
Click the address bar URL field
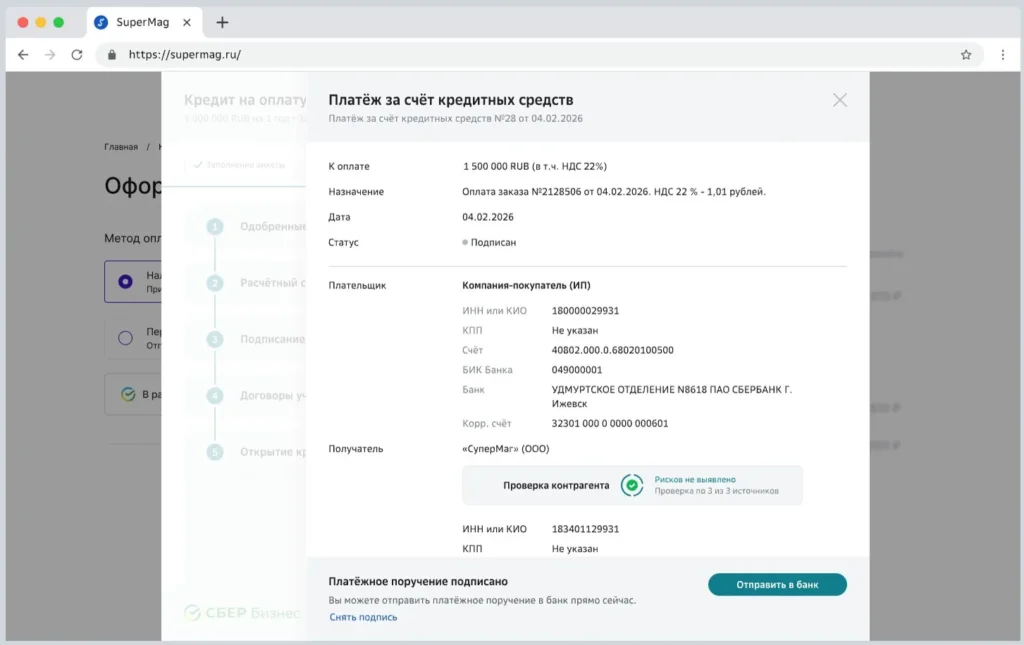tap(539, 55)
